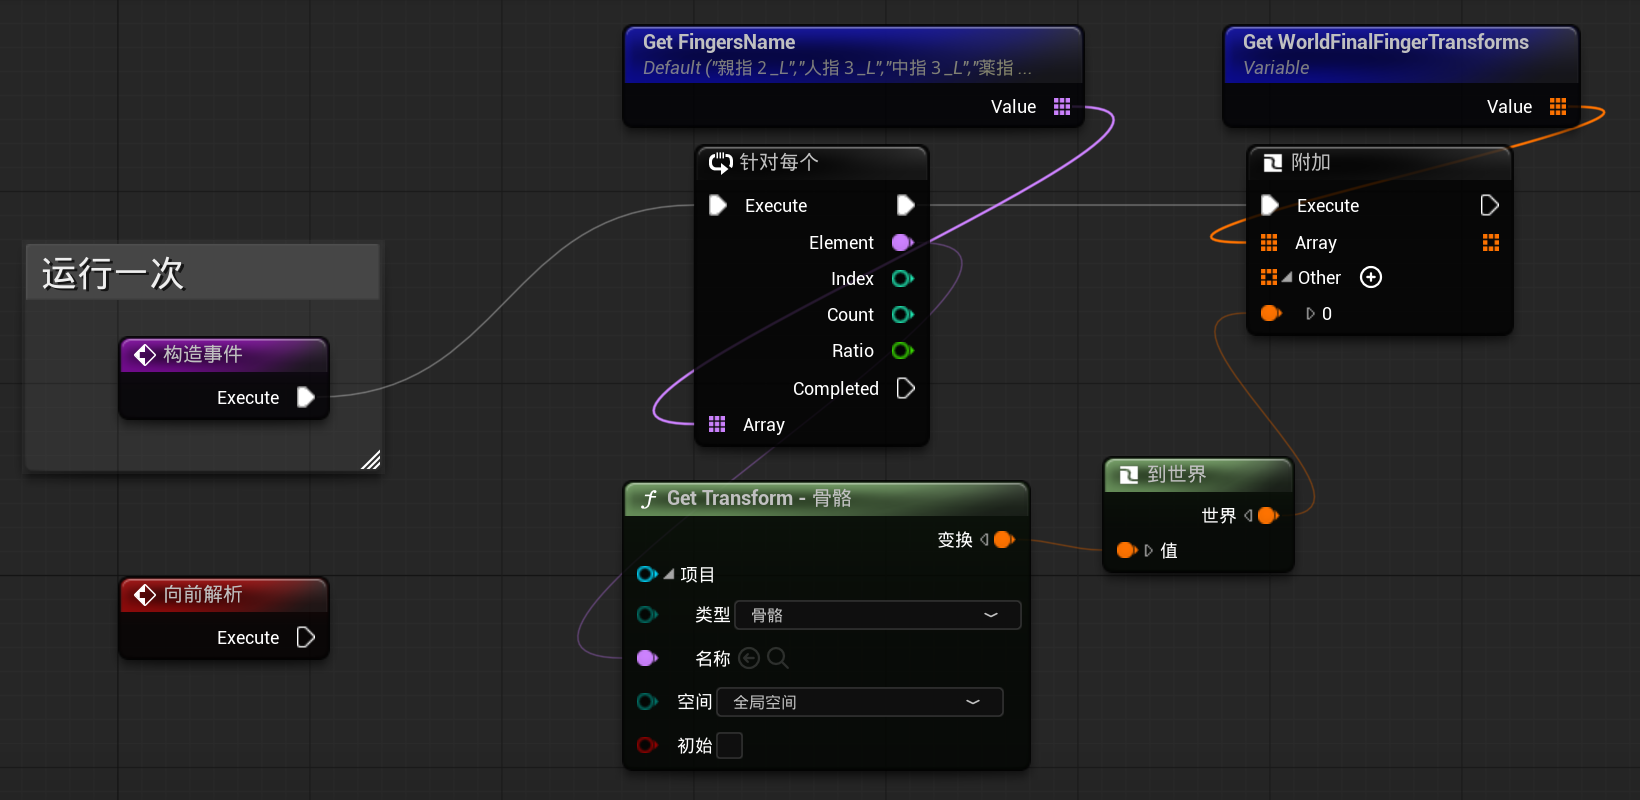Click the add pin plus icon beside Other

pyautogui.click(x=1371, y=278)
